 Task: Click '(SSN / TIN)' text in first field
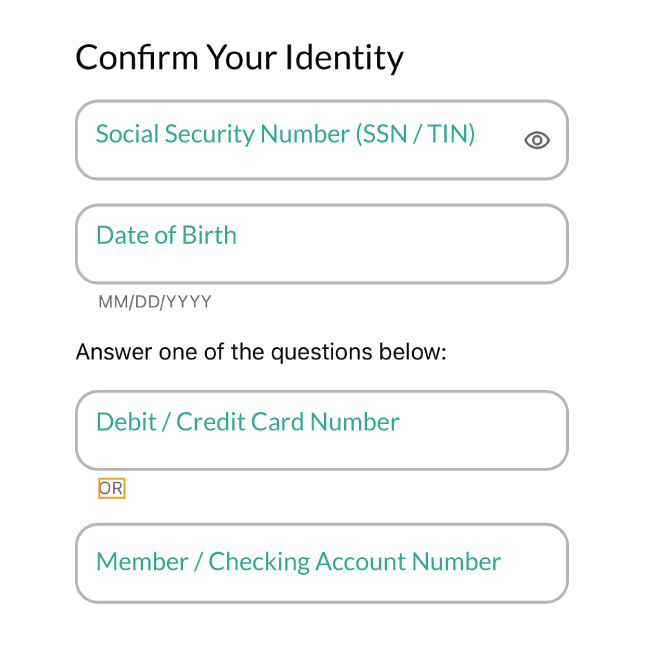click(415, 134)
